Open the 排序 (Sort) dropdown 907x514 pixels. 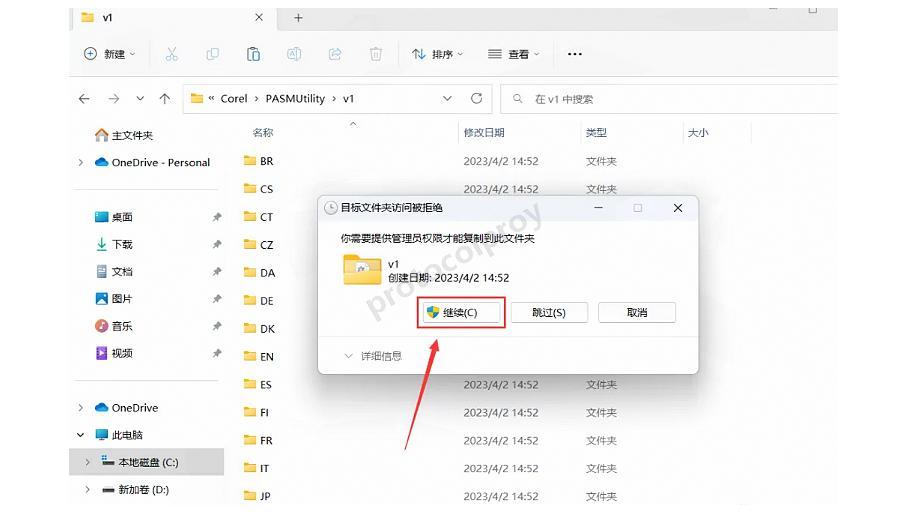coord(437,54)
